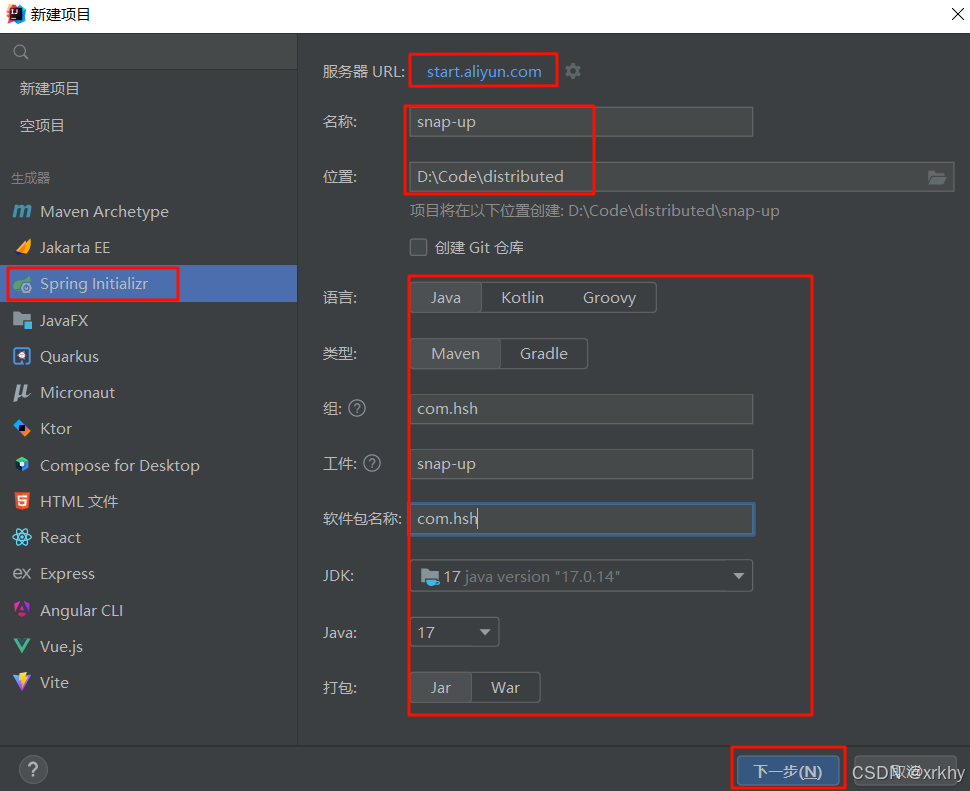
Task: Expand the JDK dropdown arrow
Action: (738, 576)
